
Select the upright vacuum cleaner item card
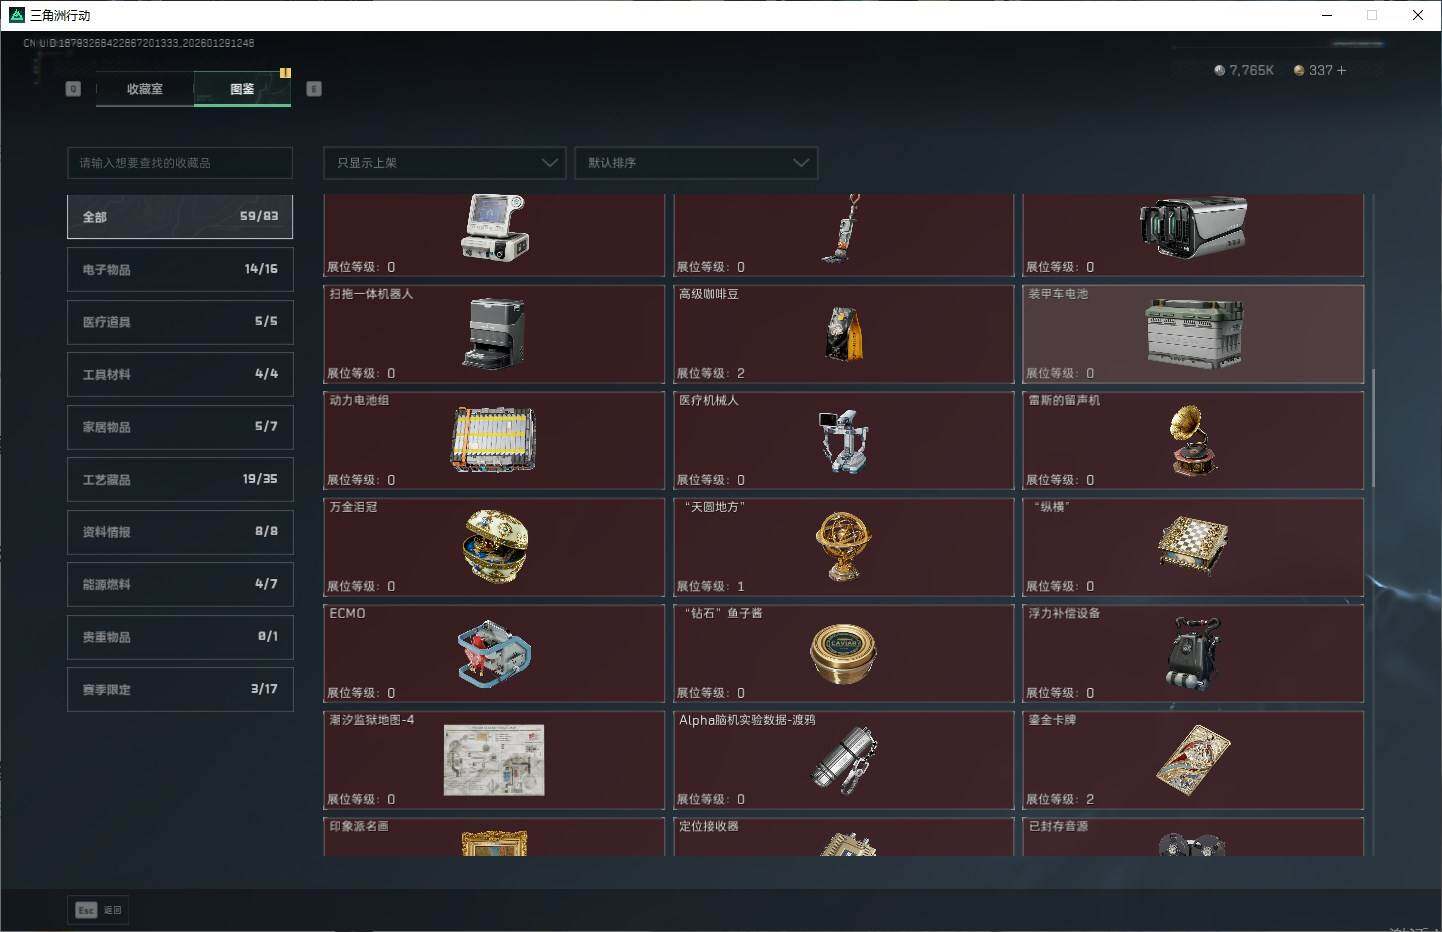coord(844,235)
